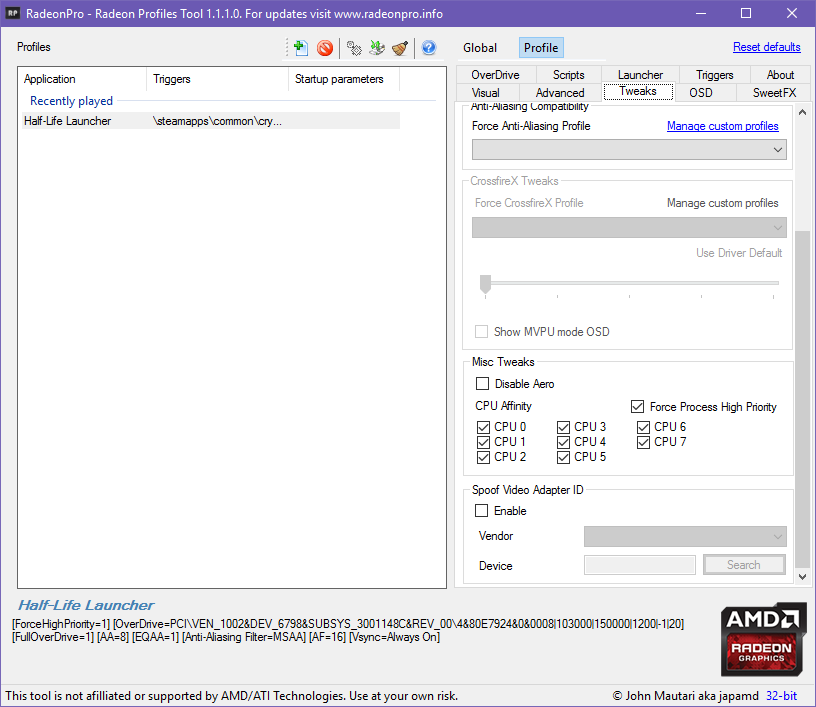The width and height of the screenshot is (816, 707).
Task: Click the tweaks panel scrollbar down arrow
Action: 802,576
